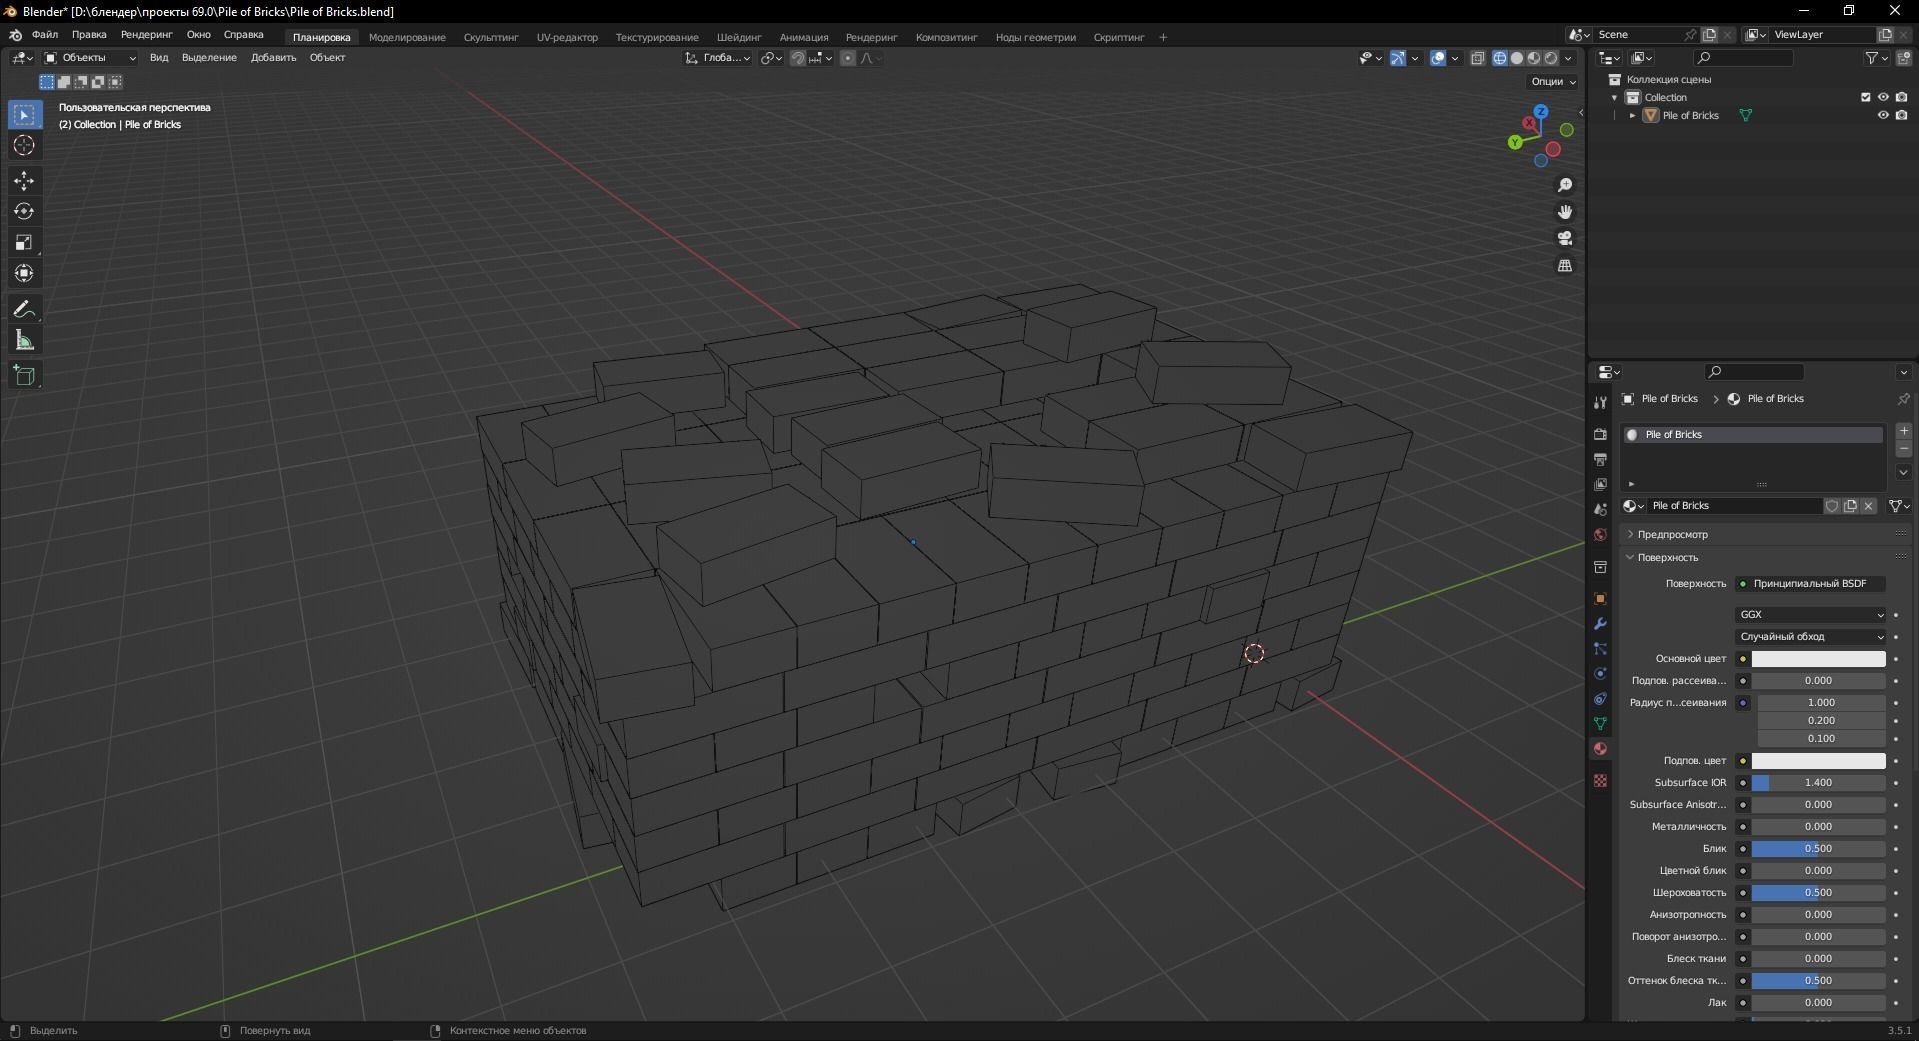Switch to the Modeling workspace tab
Viewport: 1919px width, 1041px height.
point(407,38)
